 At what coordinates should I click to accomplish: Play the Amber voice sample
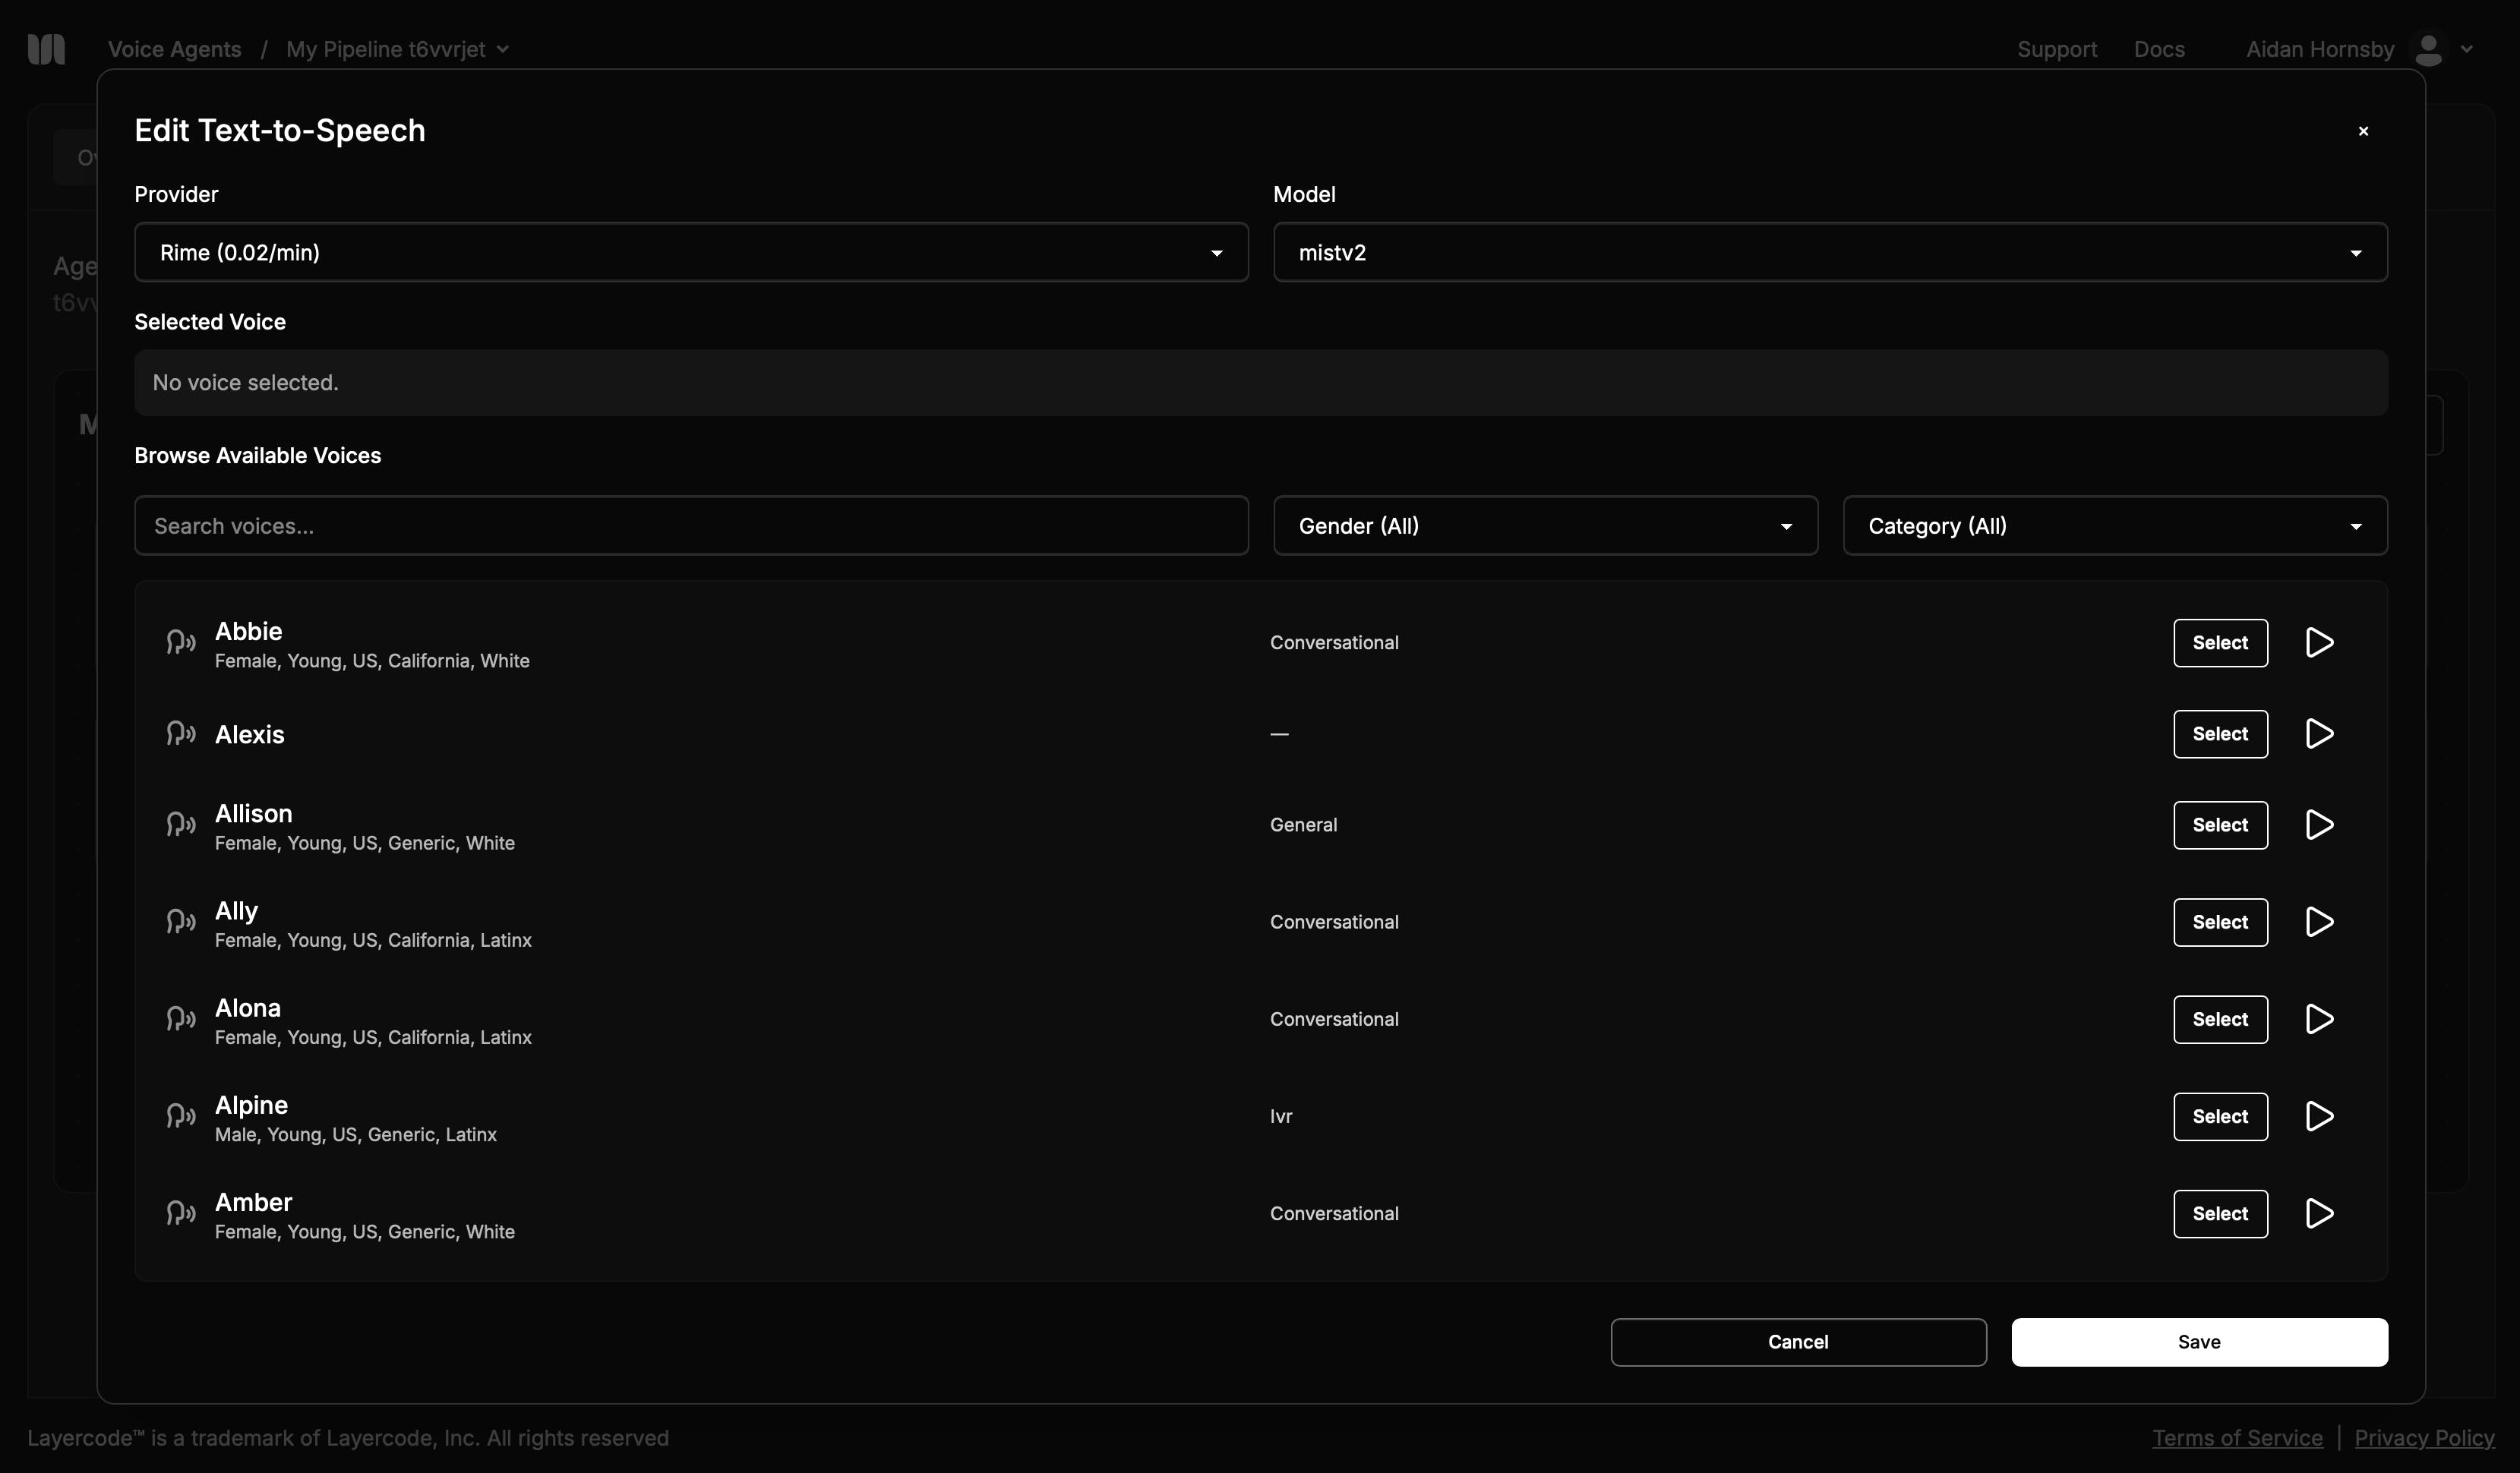click(x=2318, y=1213)
